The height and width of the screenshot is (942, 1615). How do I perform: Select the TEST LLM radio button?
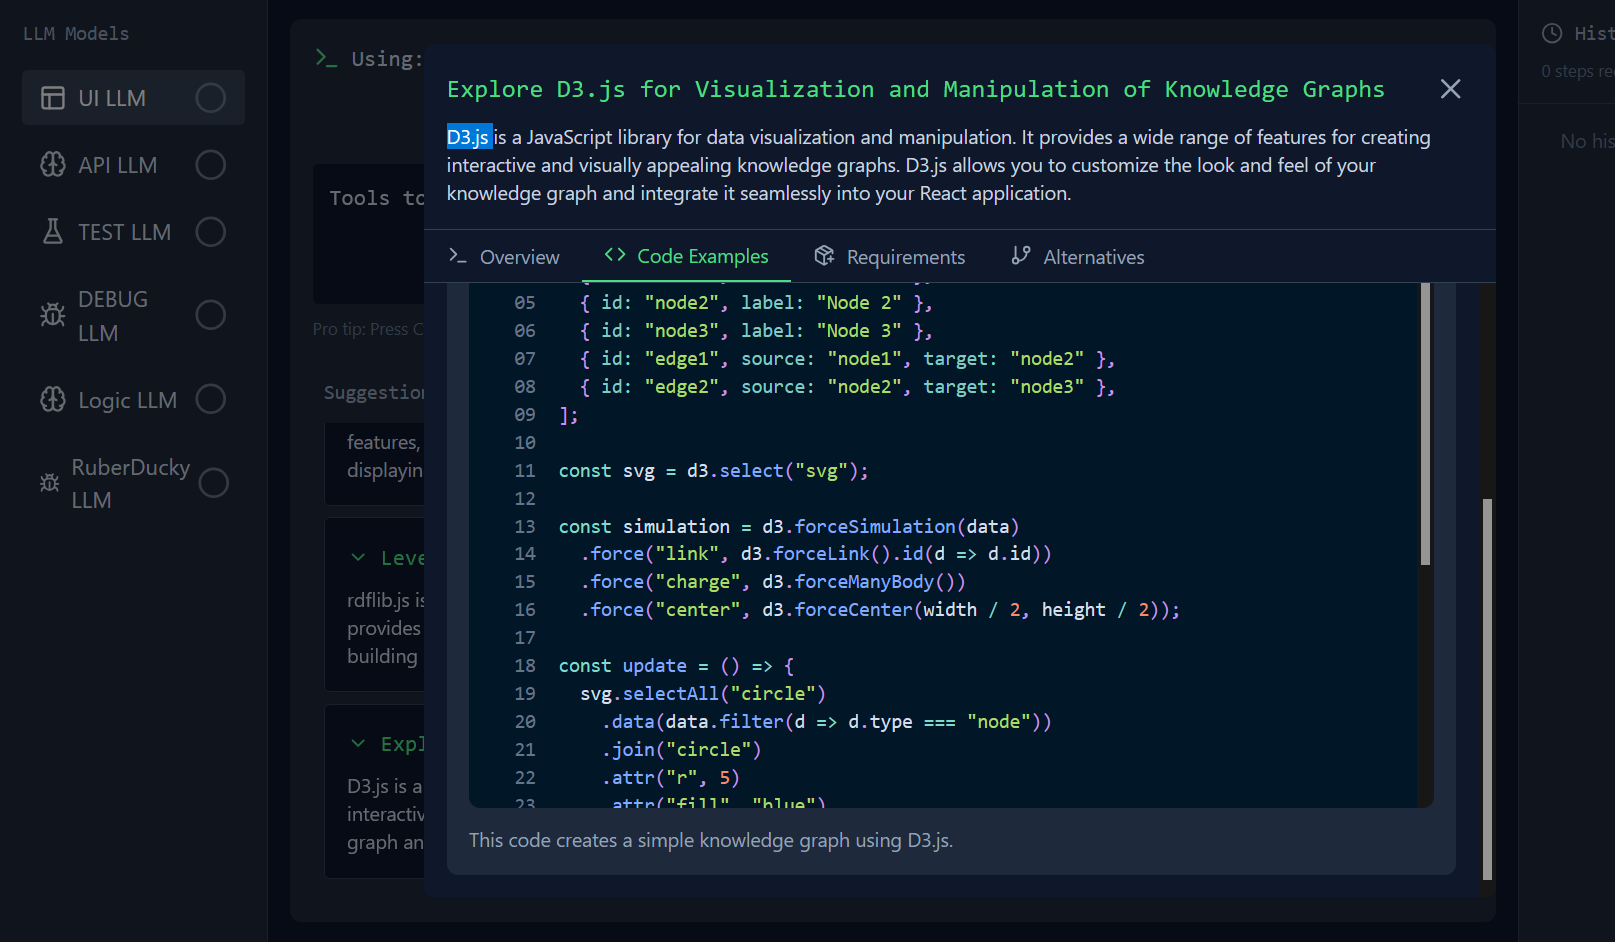click(x=210, y=232)
